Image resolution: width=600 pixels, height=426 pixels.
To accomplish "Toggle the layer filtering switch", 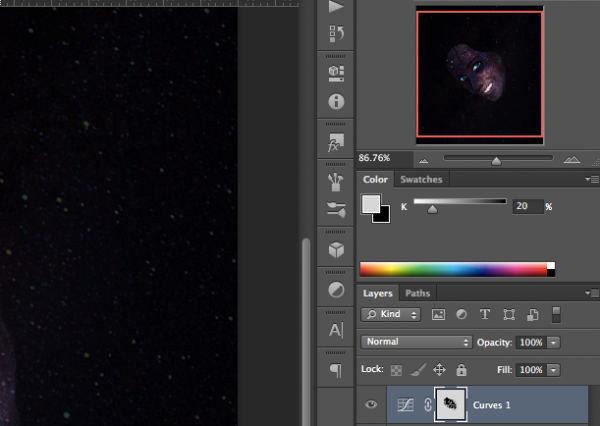I will pos(557,314).
